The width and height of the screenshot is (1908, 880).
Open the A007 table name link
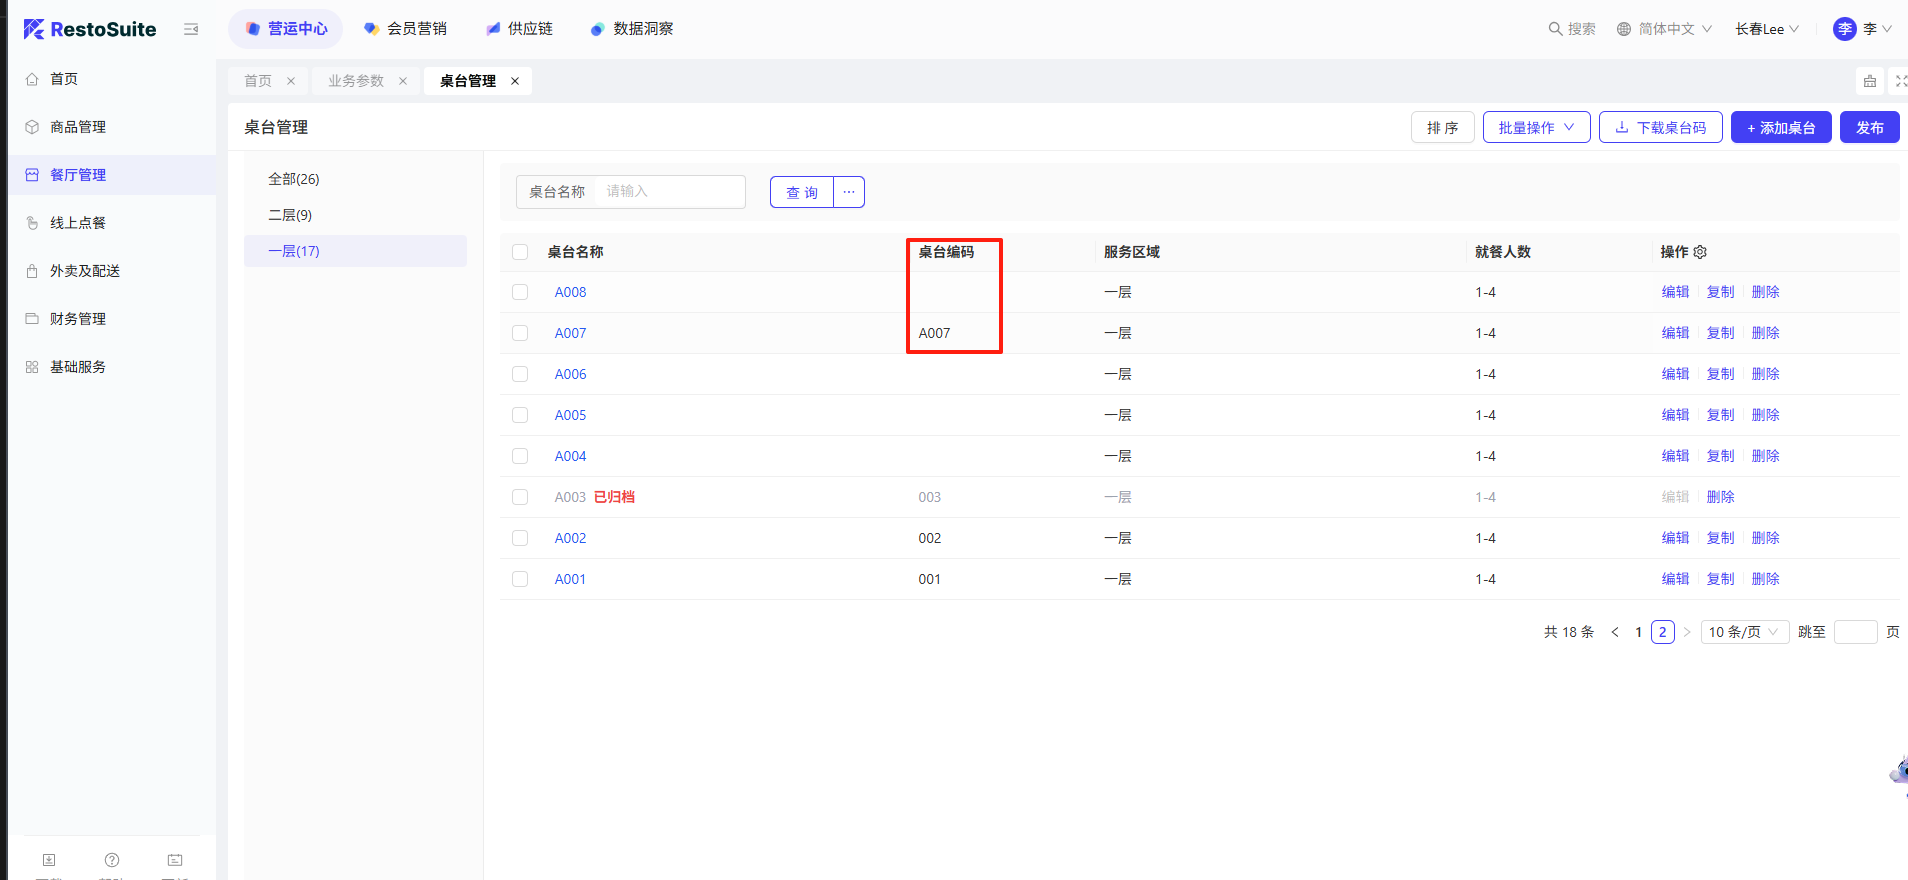click(570, 333)
